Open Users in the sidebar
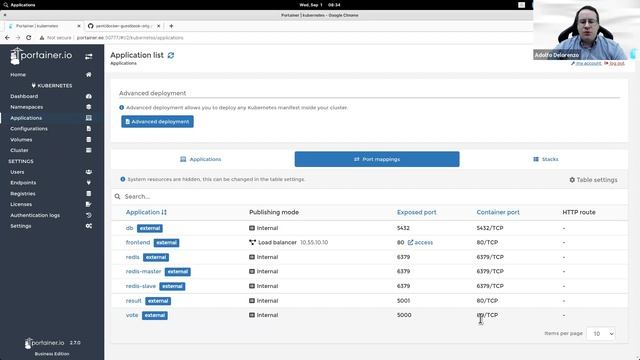The width and height of the screenshot is (640, 360). (x=17, y=172)
